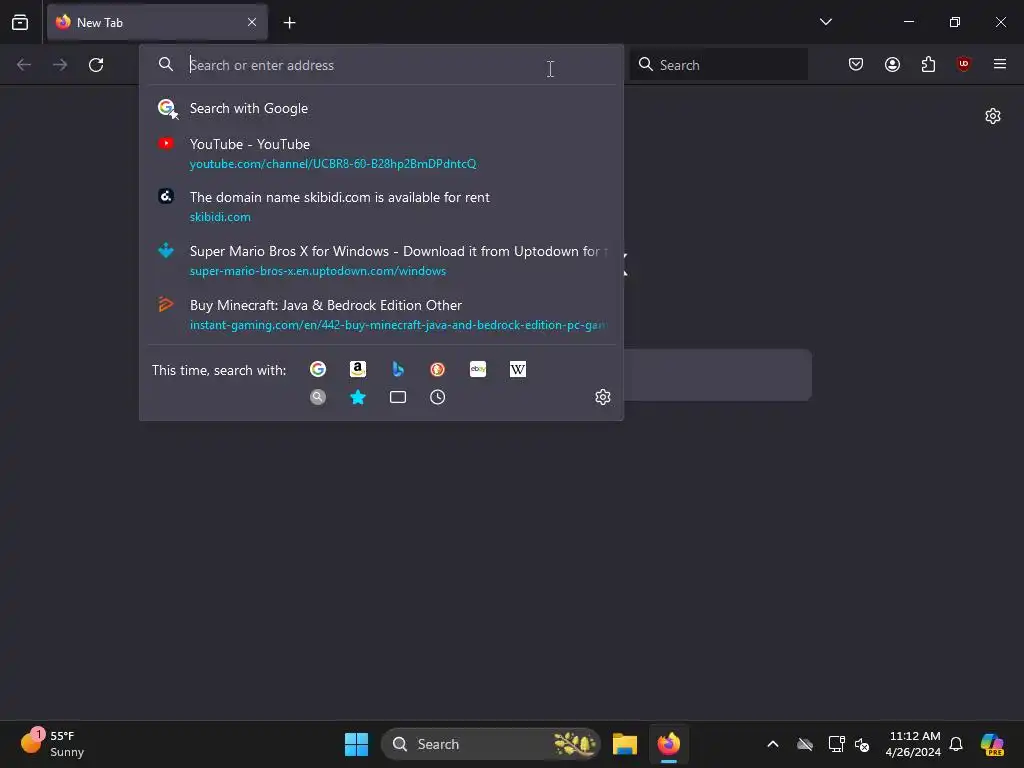This screenshot has width=1024, height=768.
Task: Reload the current page
Action: pyautogui.click(x=96, y=65)
